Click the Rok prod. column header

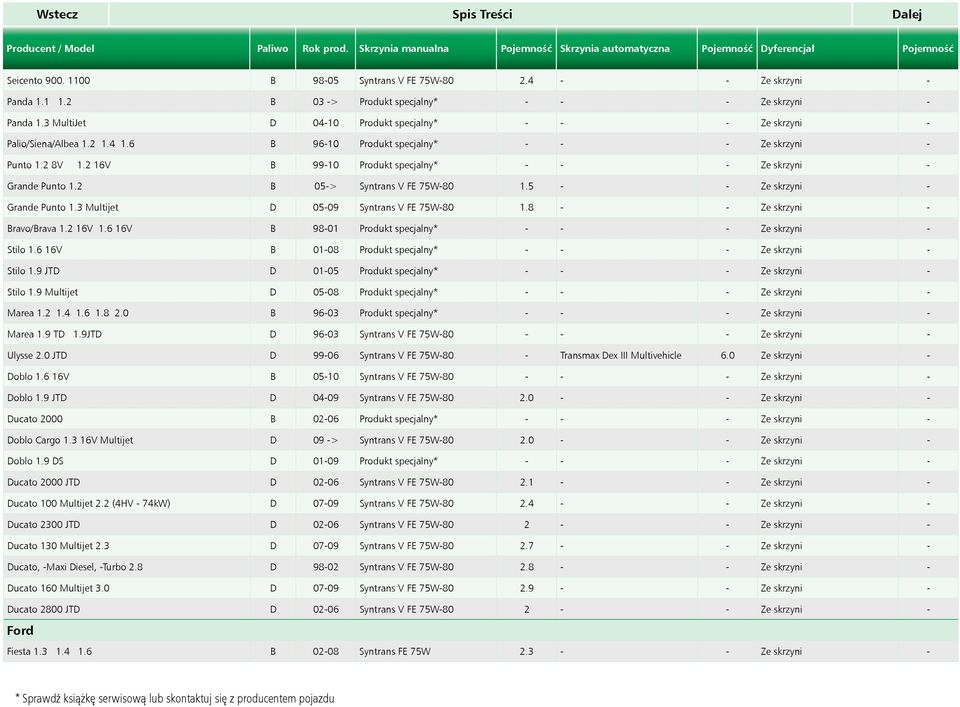click(x=325, y=48)
